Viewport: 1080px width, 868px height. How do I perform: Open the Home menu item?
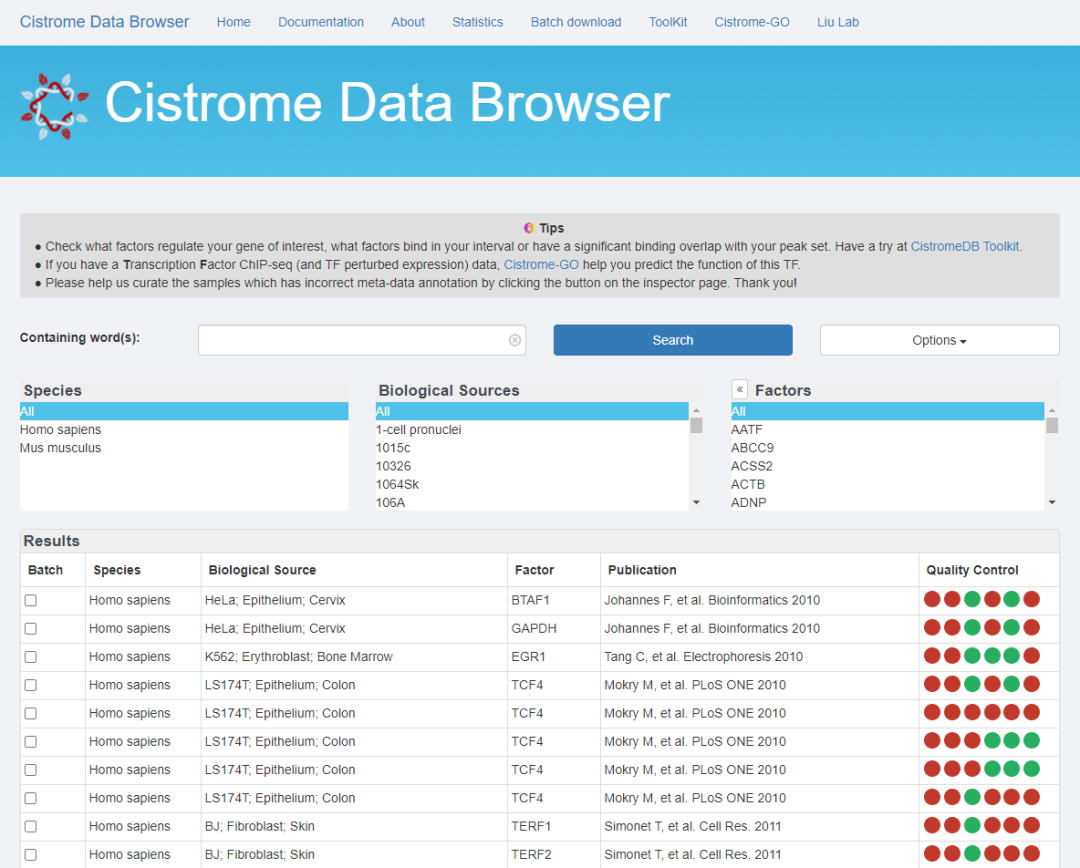(233, 22)
